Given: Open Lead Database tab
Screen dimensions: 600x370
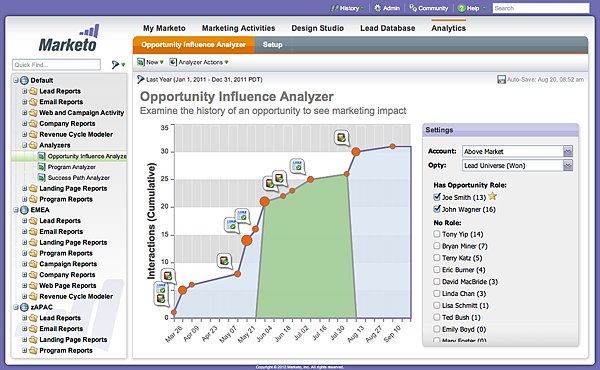Looking at the screenshot, I should [x=388, y=28].
